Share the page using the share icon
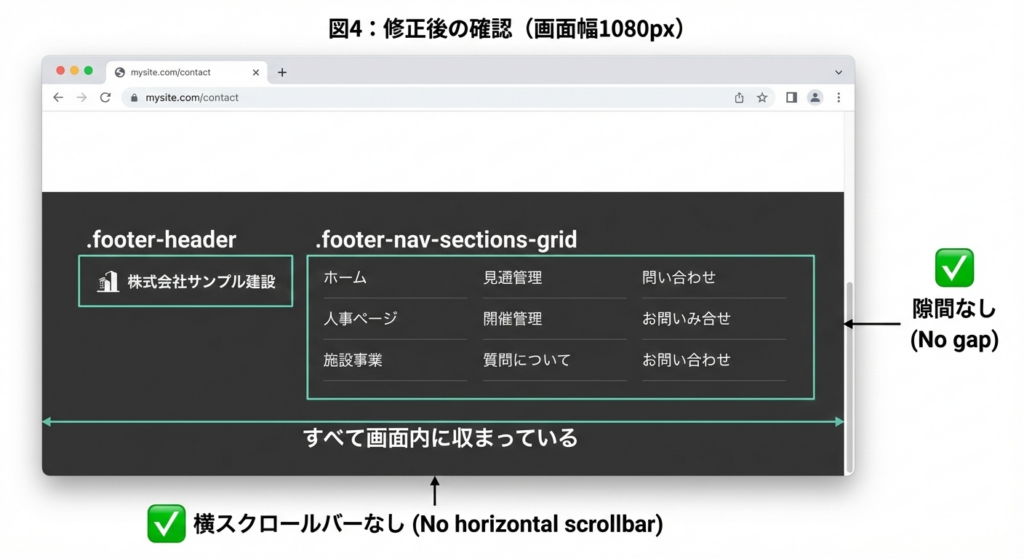 pyautogui.click(x=739, y=97)
